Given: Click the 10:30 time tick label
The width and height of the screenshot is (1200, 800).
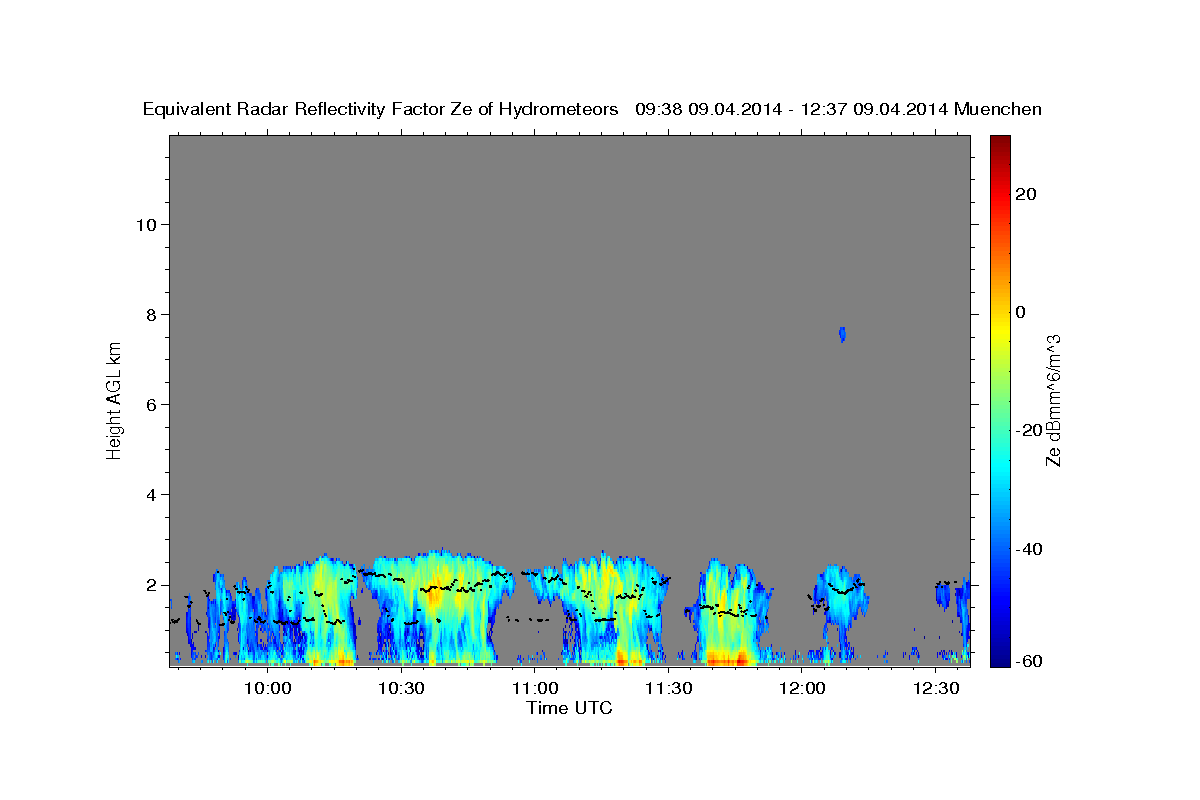Looking at the screenshot, I should pyautogui.click(x=402, y=689).
